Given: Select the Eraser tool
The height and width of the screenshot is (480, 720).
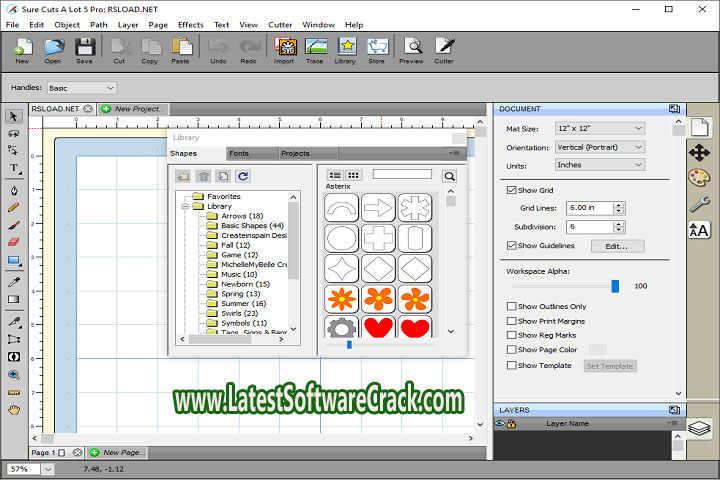Looking at the screenshot, I should (x=14, y=242).
